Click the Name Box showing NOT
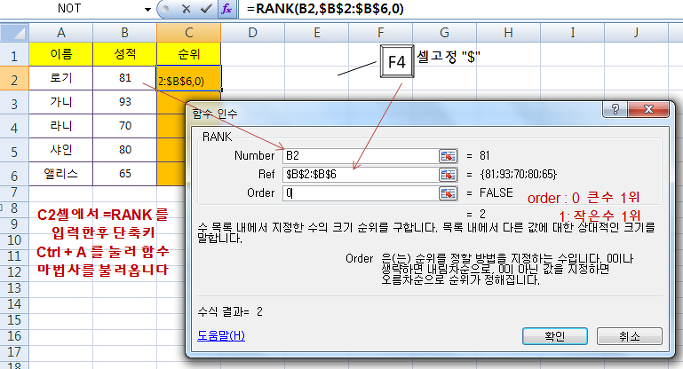This screenshot has height=369, width=683. [x=70, y=9]
